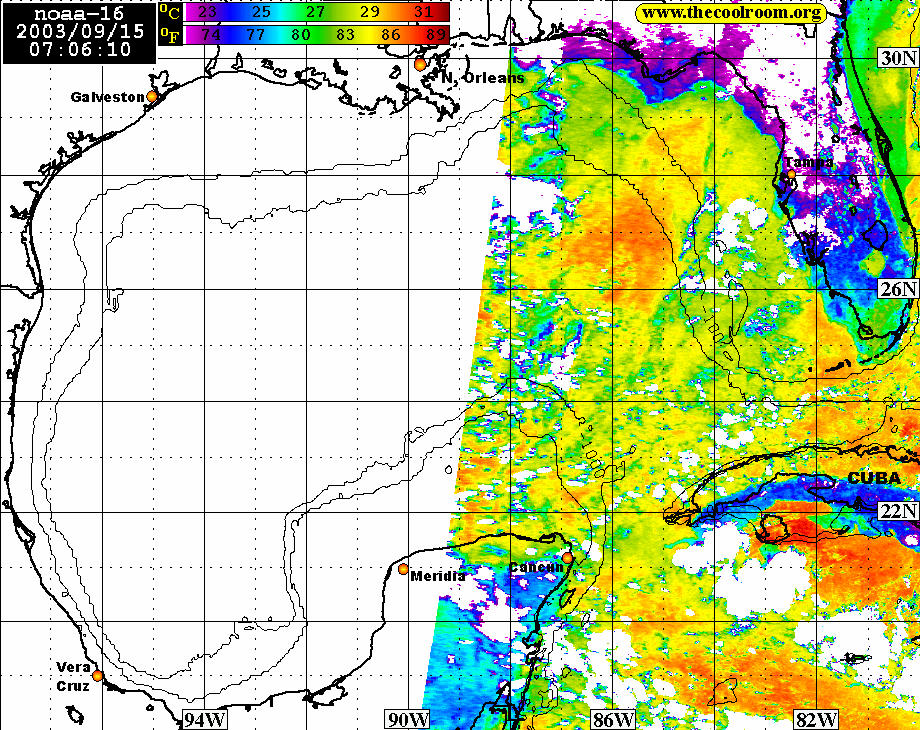Click the 07:06:10 time text
The height and width of the screenshot is (730, 920).
(80, 49)
